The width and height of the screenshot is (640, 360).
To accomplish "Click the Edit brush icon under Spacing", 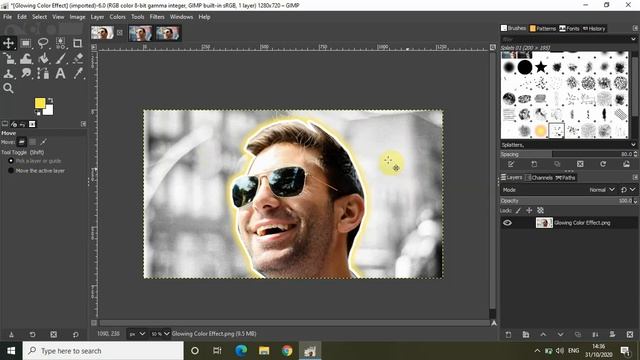I will pyautogui.click(x=511, y=164).
